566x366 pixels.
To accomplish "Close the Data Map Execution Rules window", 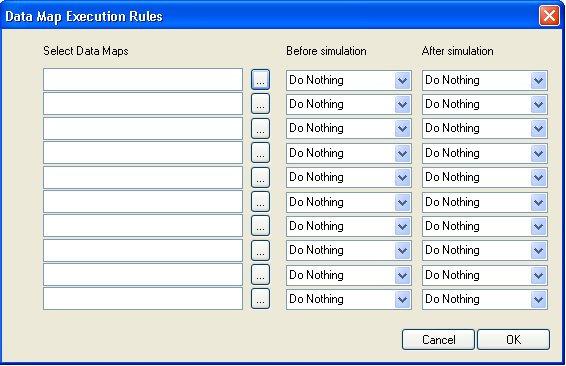I will pyautogui.click(x=549, y=16).
